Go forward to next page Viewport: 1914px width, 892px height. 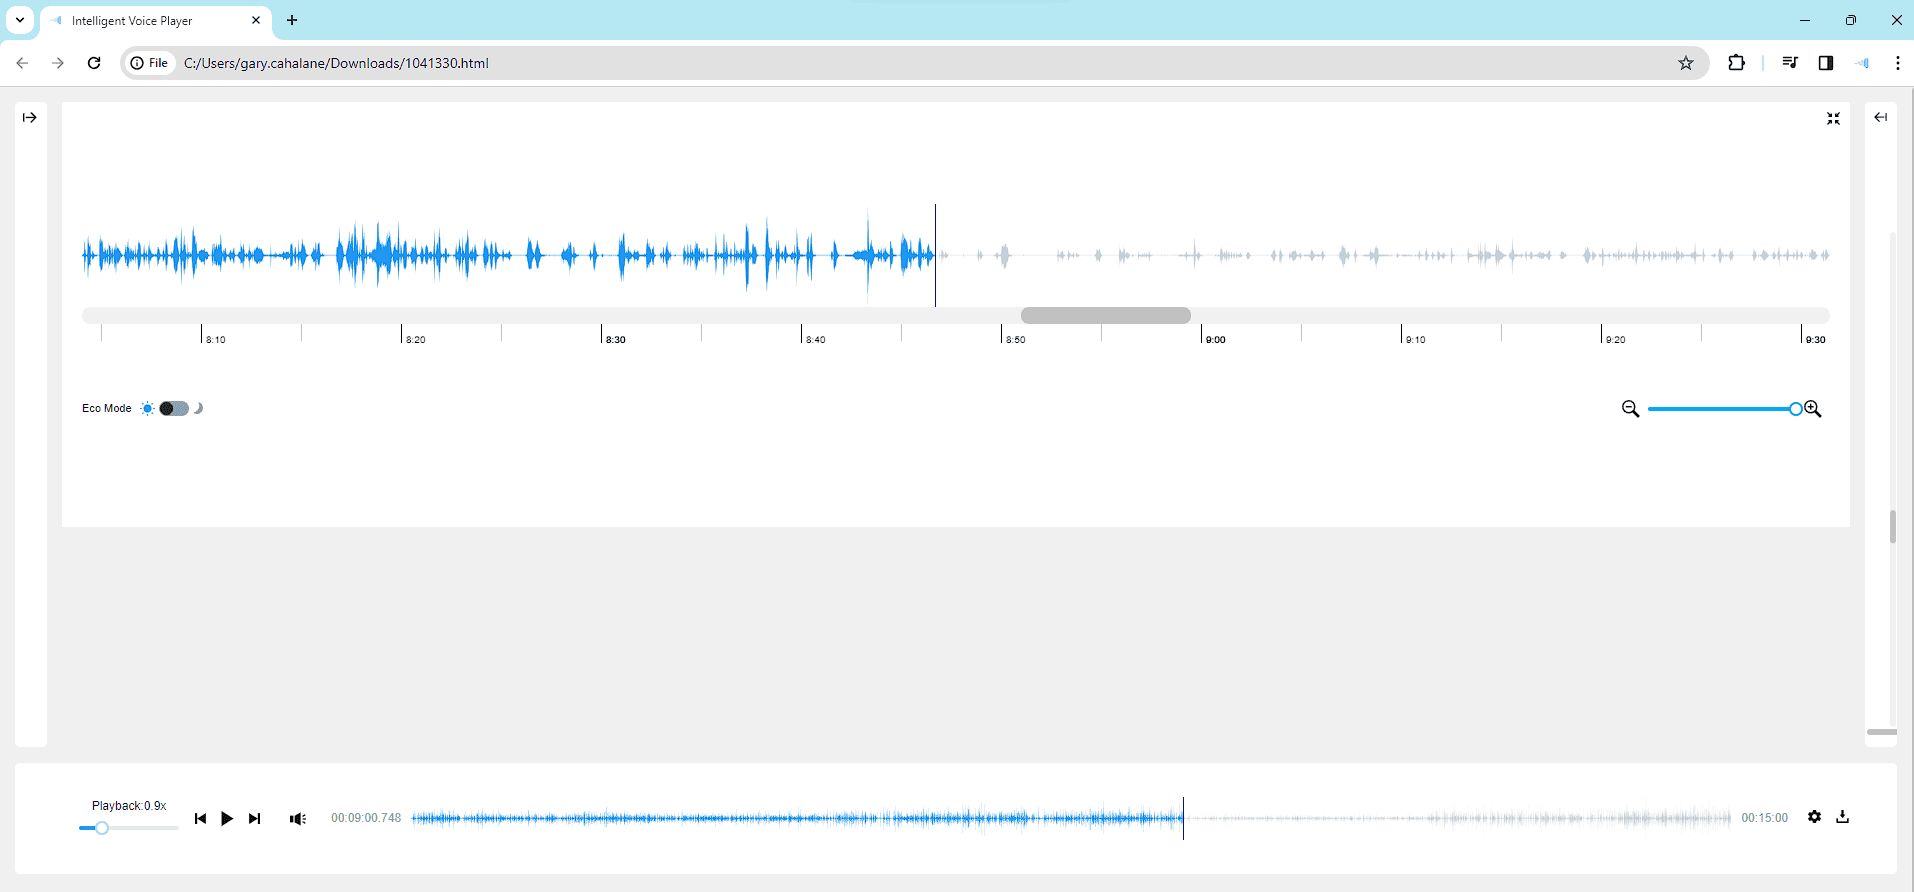point(58,63)
